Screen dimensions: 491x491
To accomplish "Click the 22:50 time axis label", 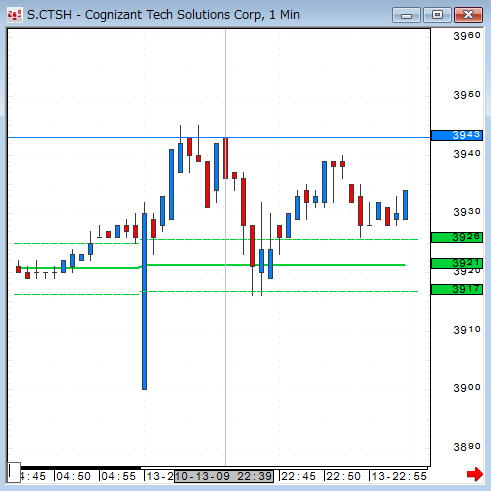I will (343, 476).
